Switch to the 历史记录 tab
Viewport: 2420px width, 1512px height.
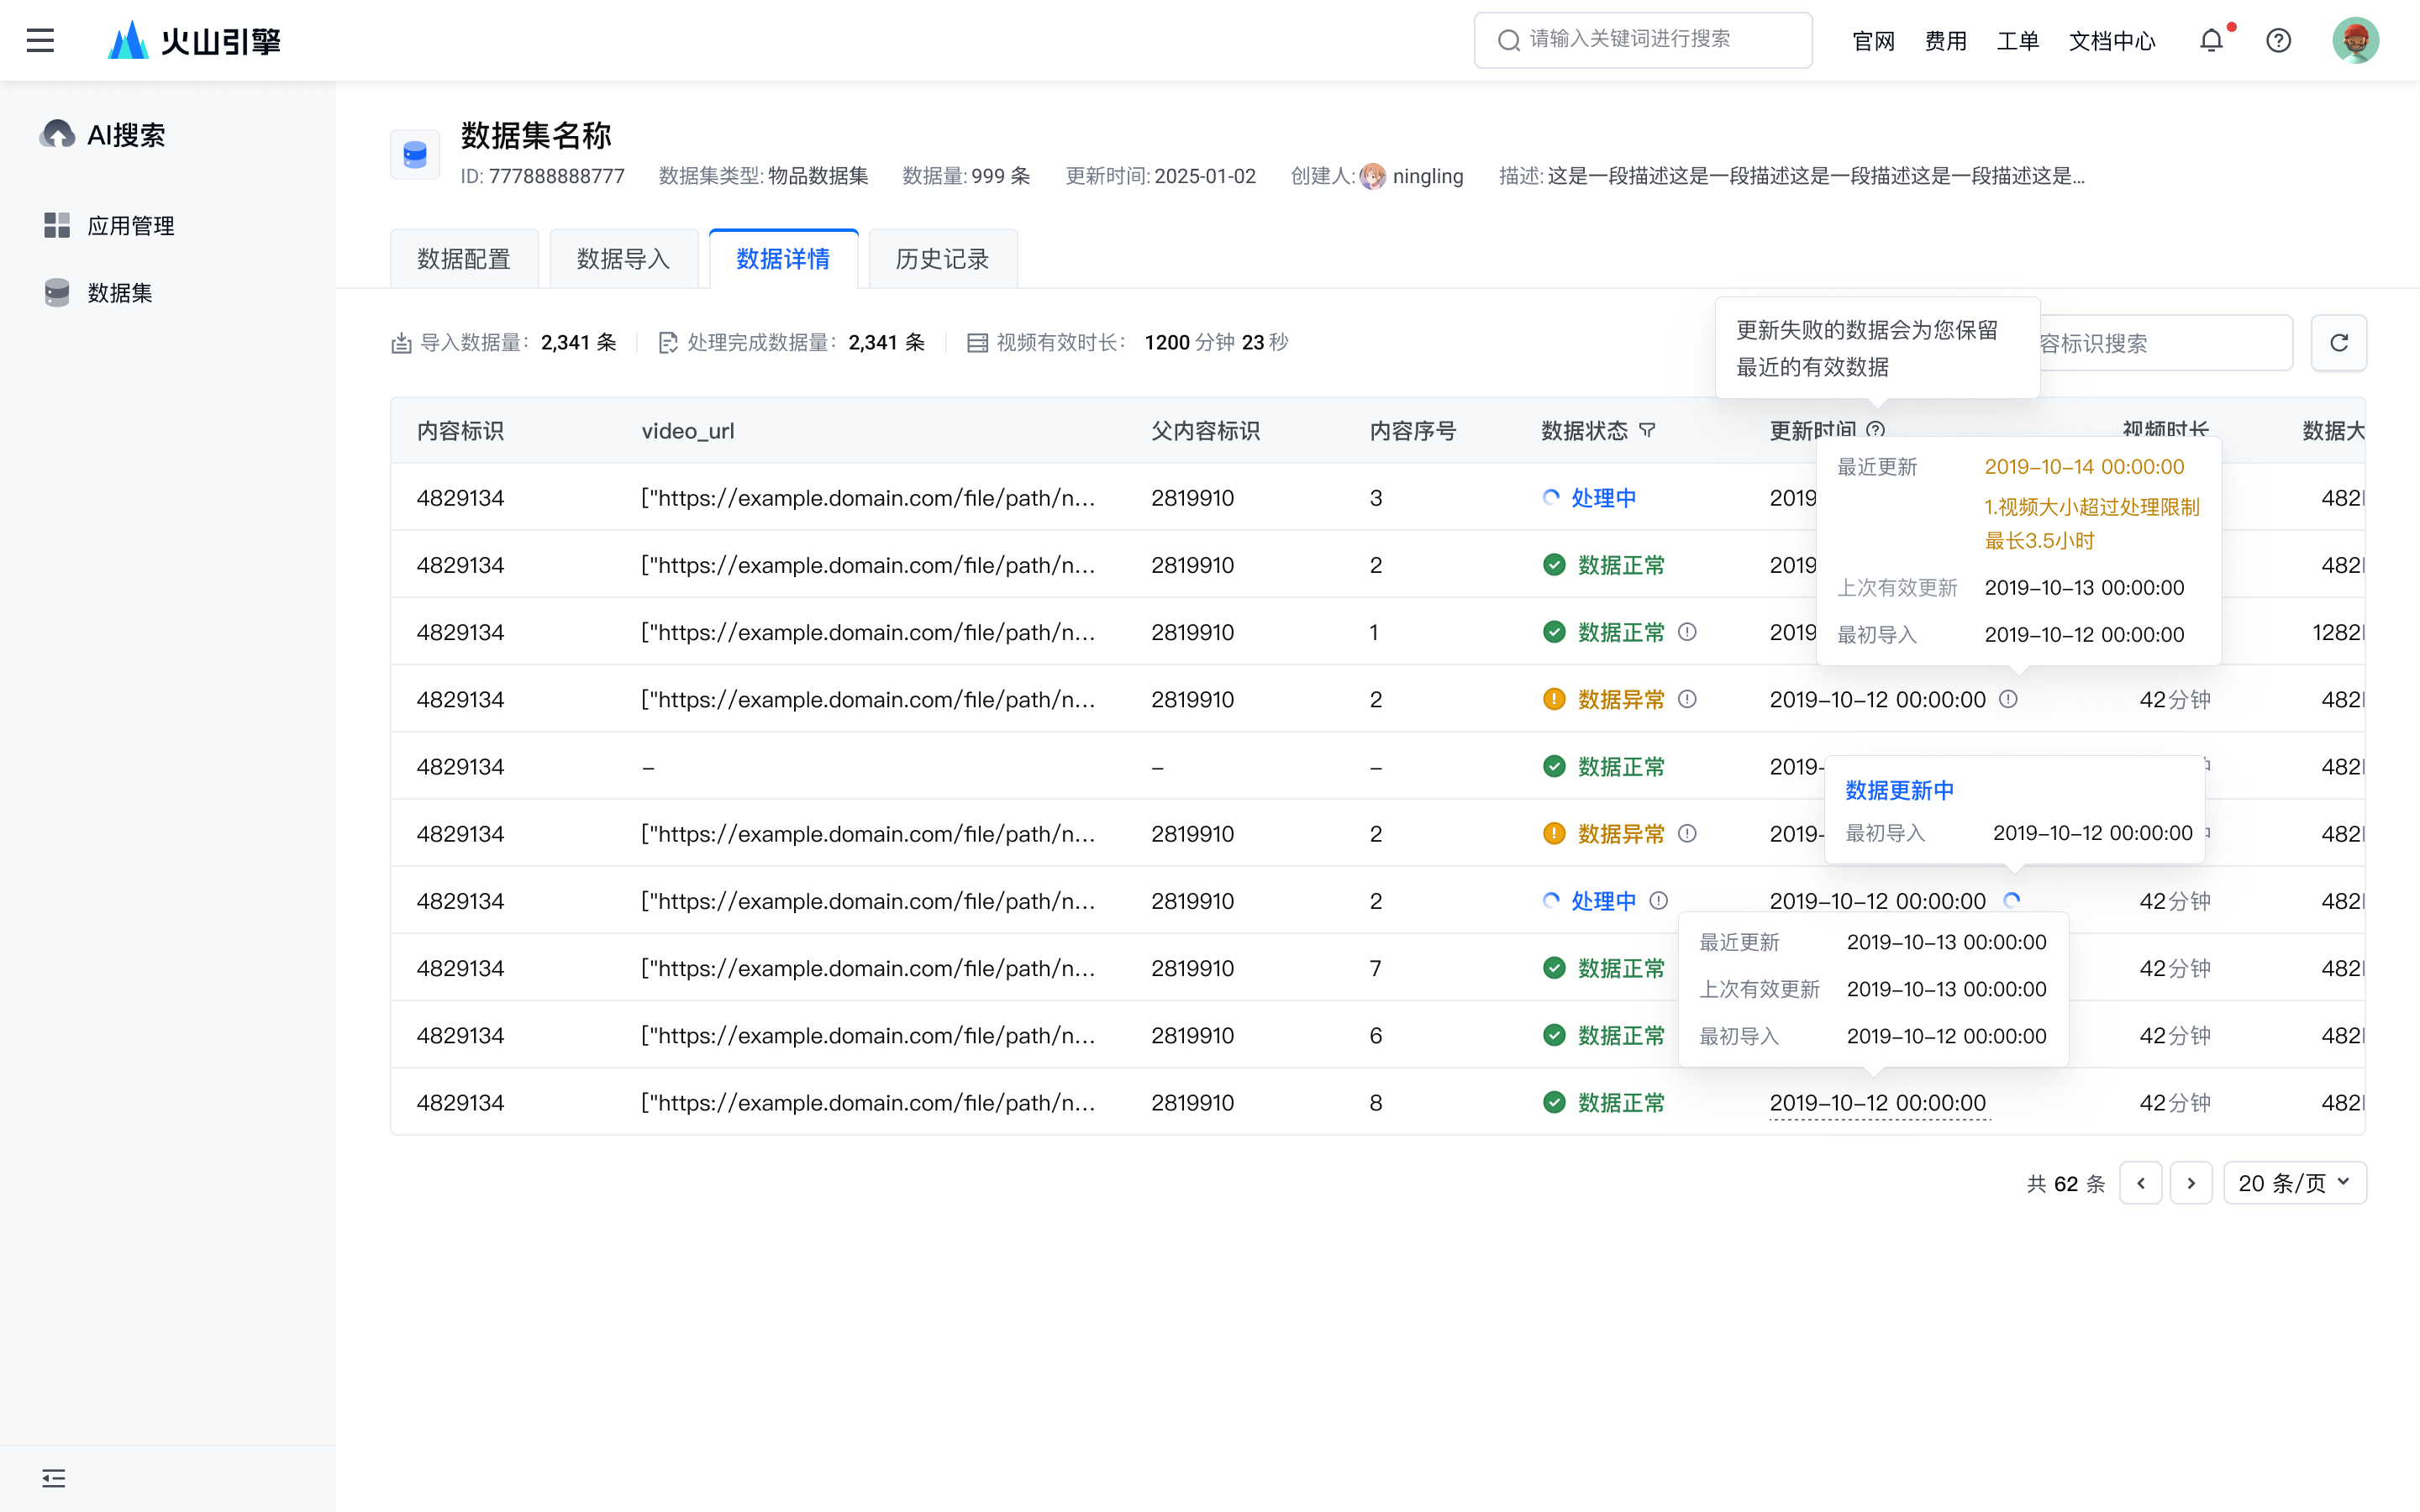942,259
